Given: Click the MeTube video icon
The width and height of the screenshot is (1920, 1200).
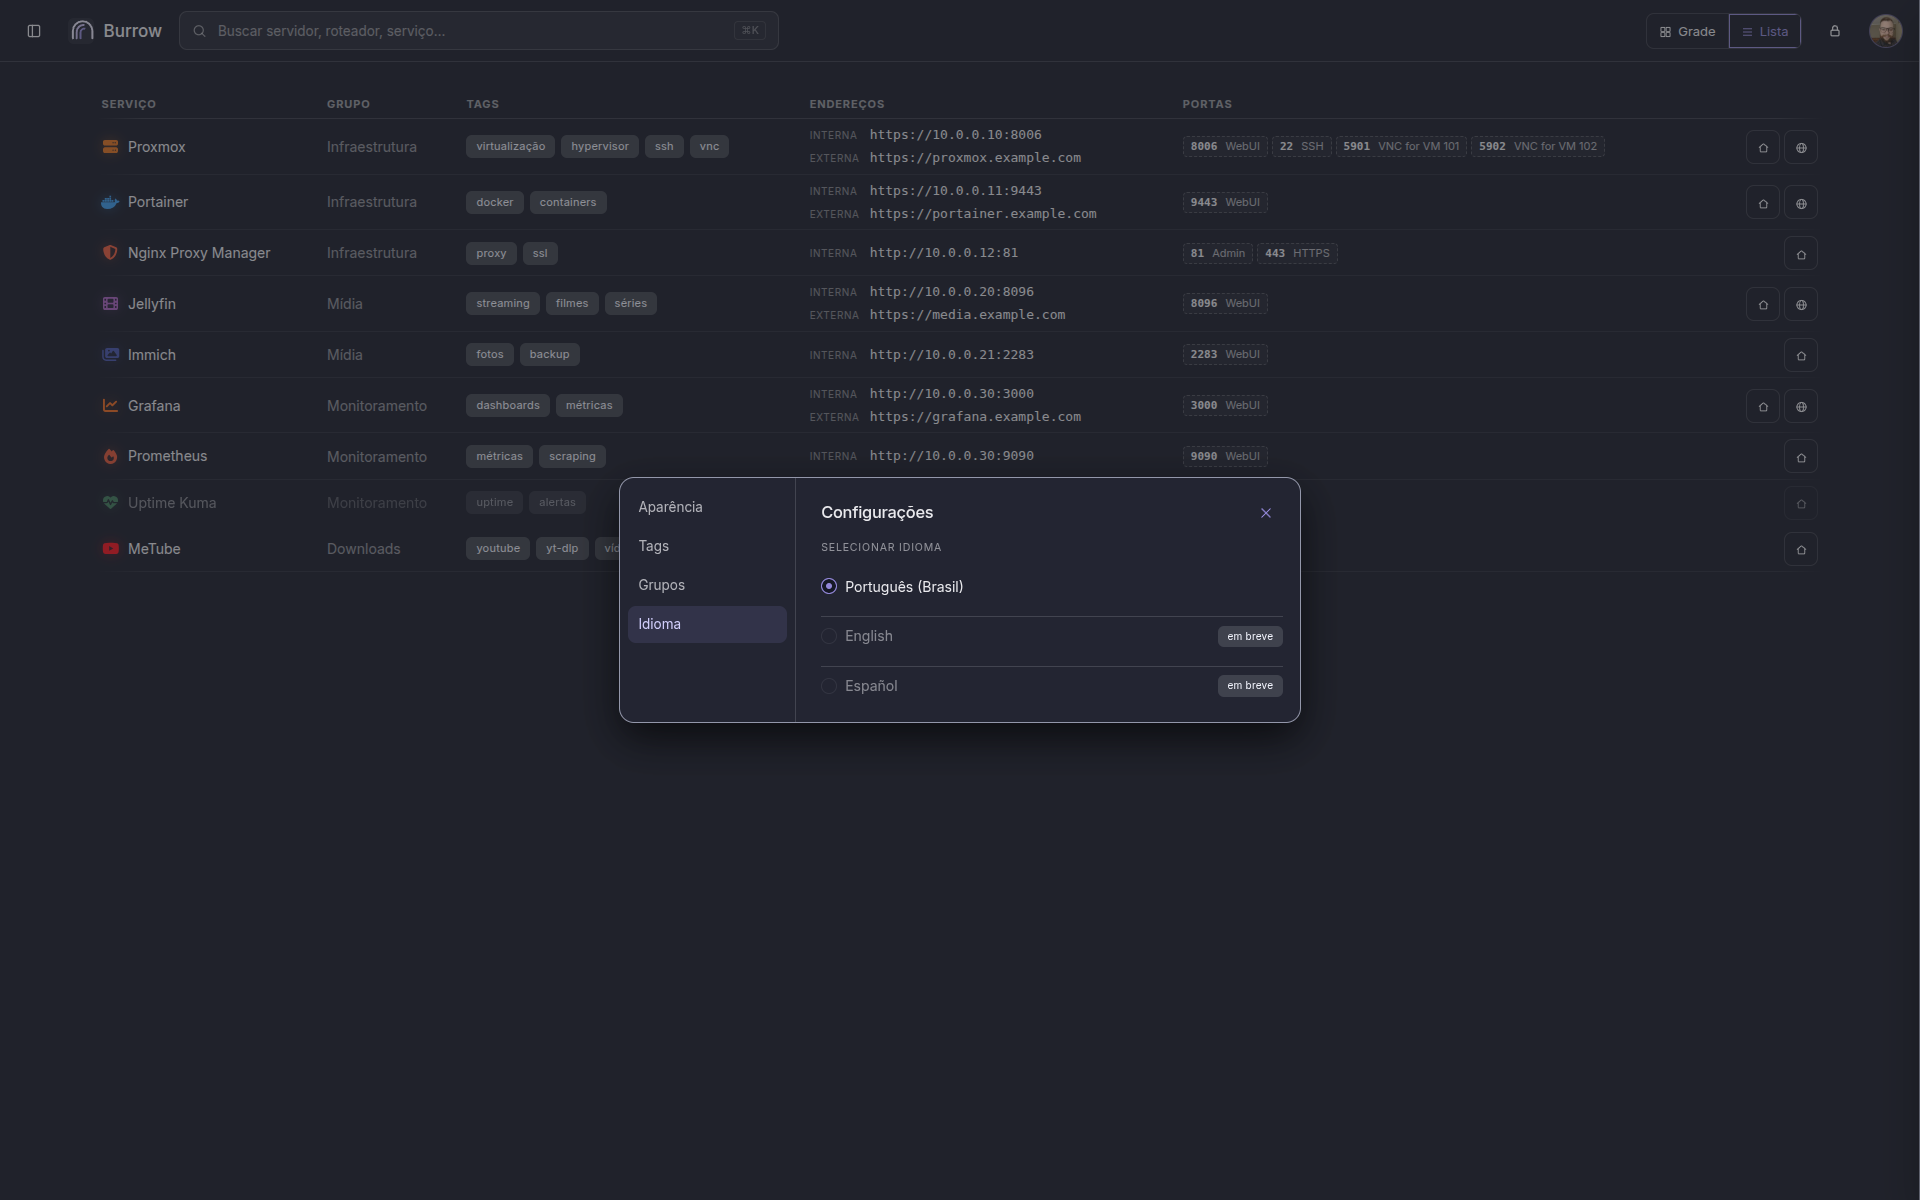Looking at the screenshot, I should [x=110, y=549].
